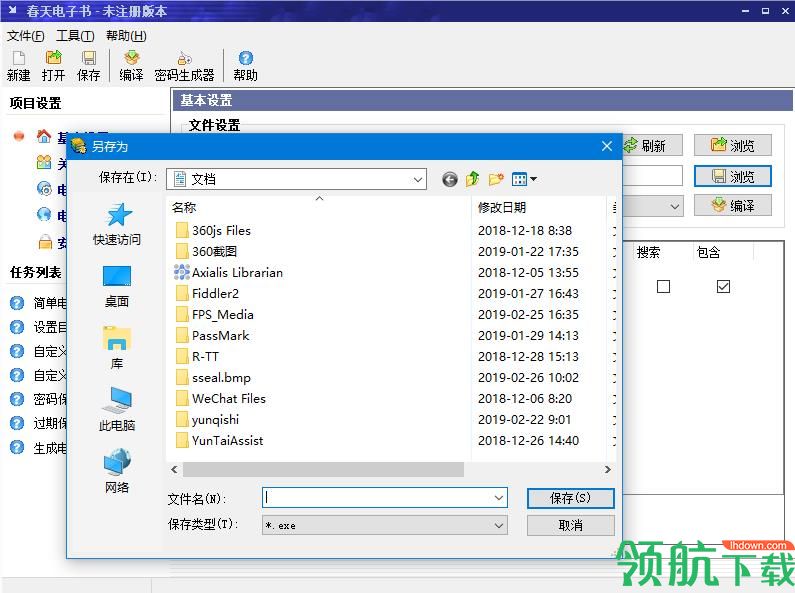The image size is (795, 593).
Task: Click the 编译 button in file settings
Action: pyautogui.click(x=733, y=205)
